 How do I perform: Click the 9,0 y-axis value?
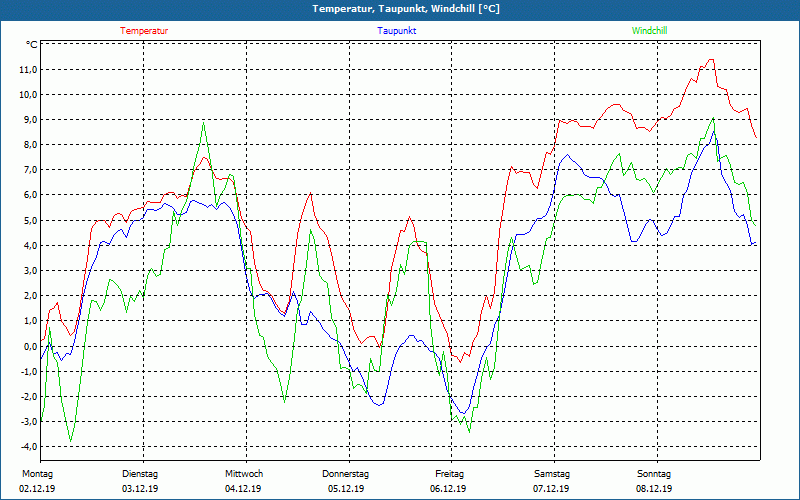pos(29,120)
